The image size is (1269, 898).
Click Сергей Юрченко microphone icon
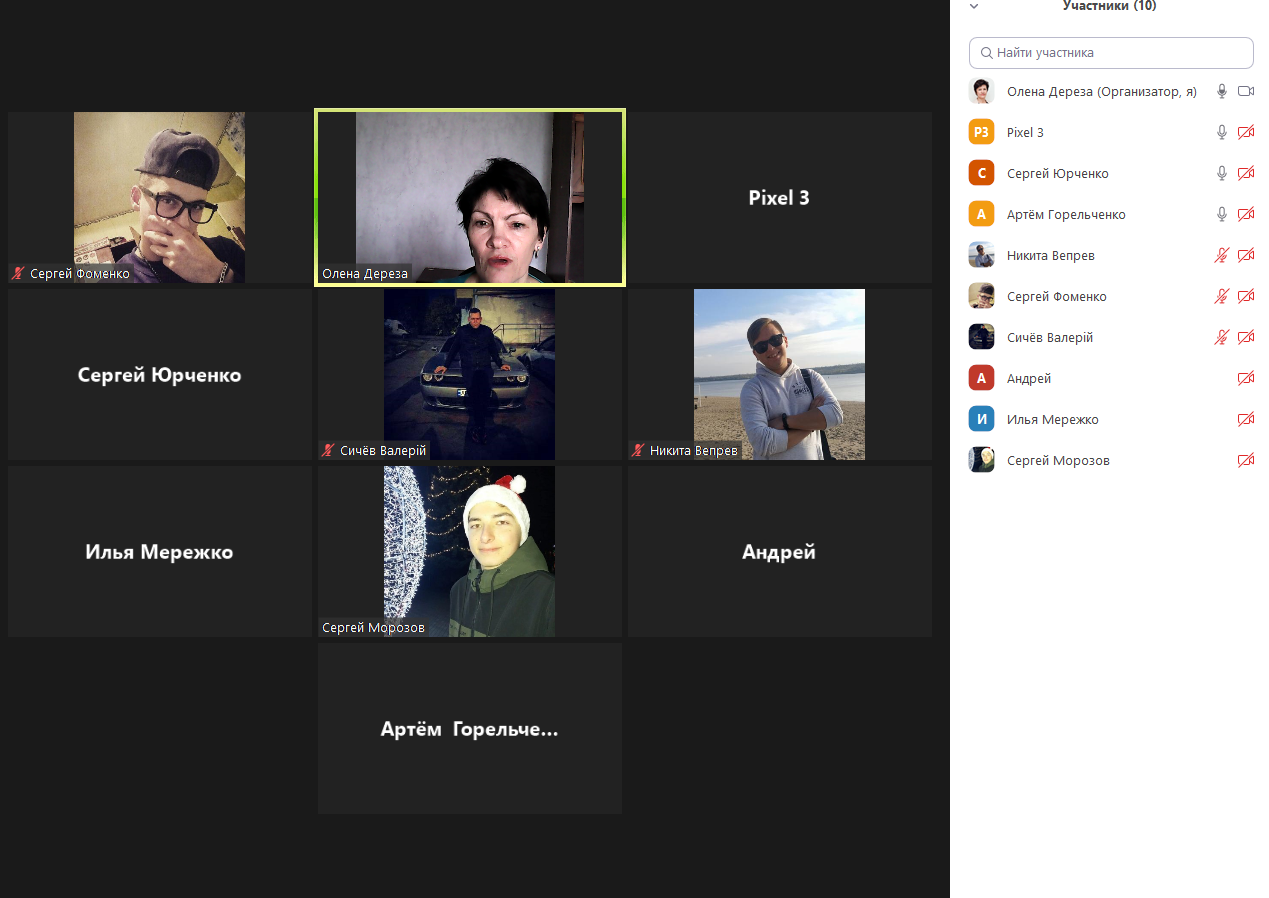[x=1221, y=173]
